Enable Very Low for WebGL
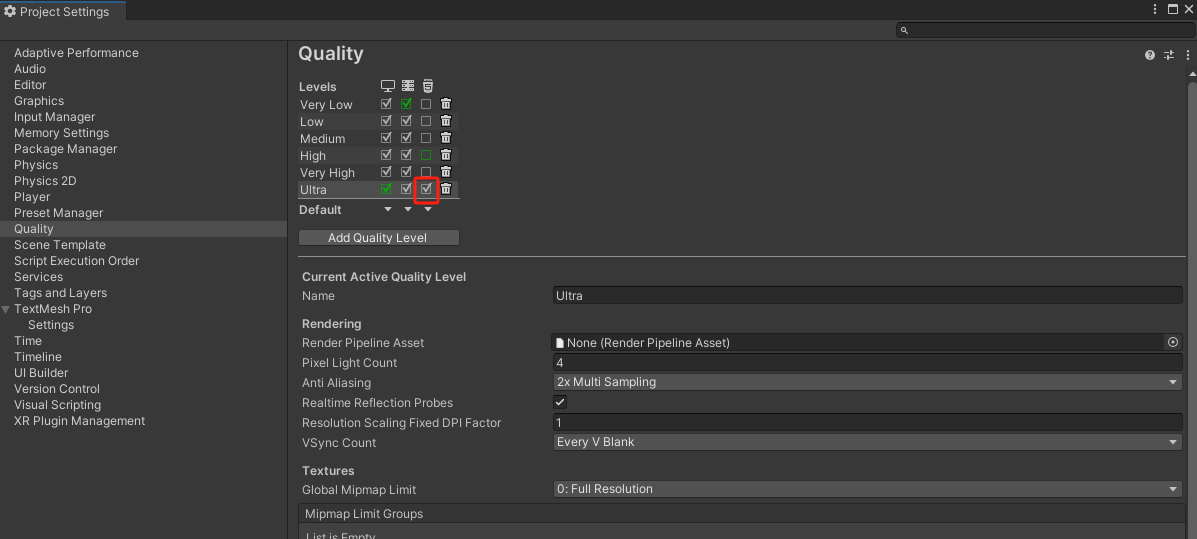The height and width of the screenshot is (539, 1197). (x=426, y=104)
